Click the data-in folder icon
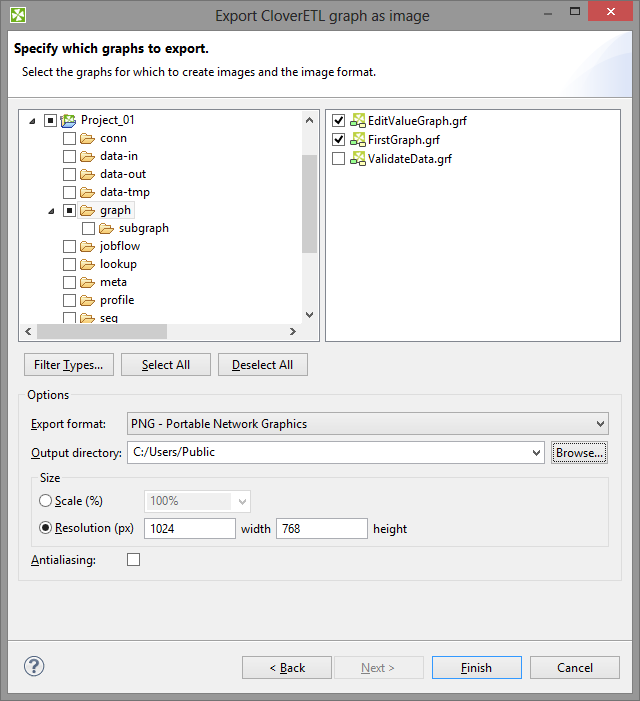 (88, 156)
